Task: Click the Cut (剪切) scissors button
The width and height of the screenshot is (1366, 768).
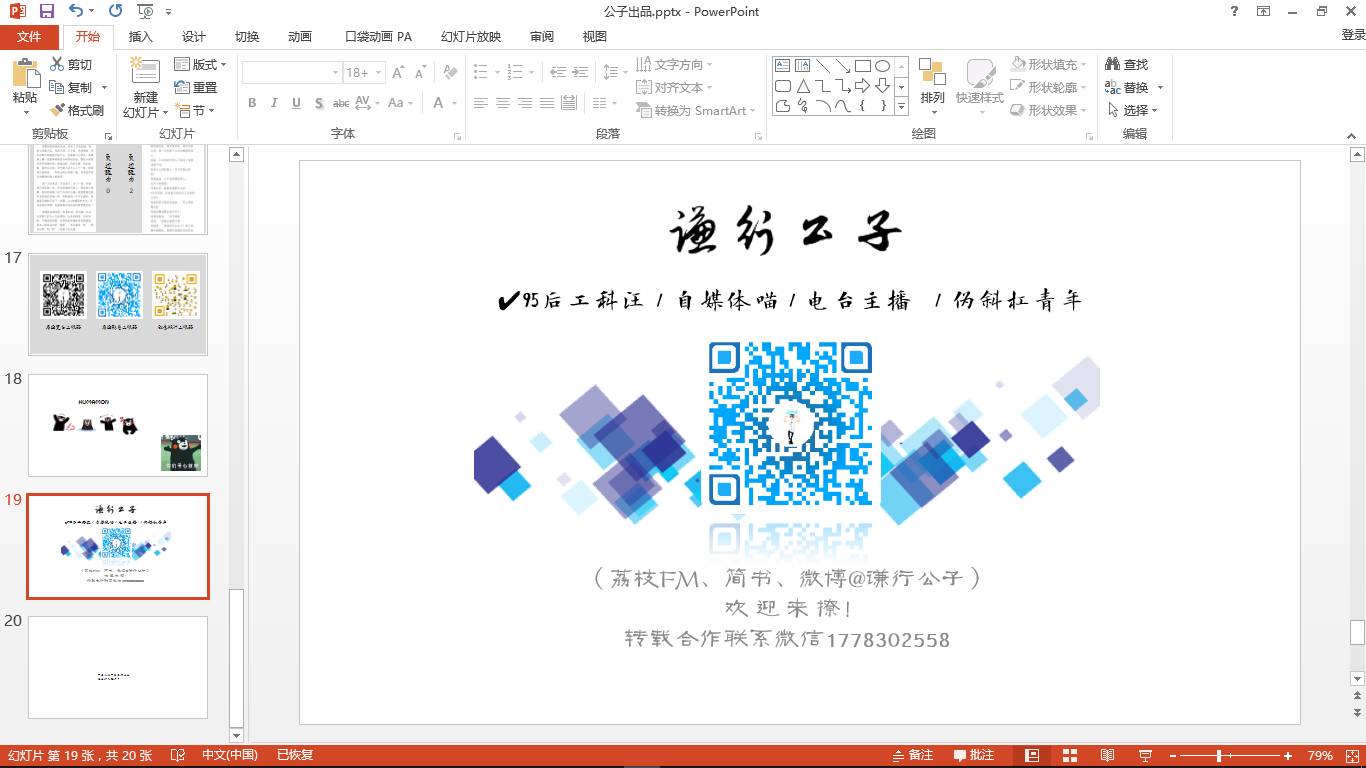Action: pyautogui.click(x=71, y=65)
